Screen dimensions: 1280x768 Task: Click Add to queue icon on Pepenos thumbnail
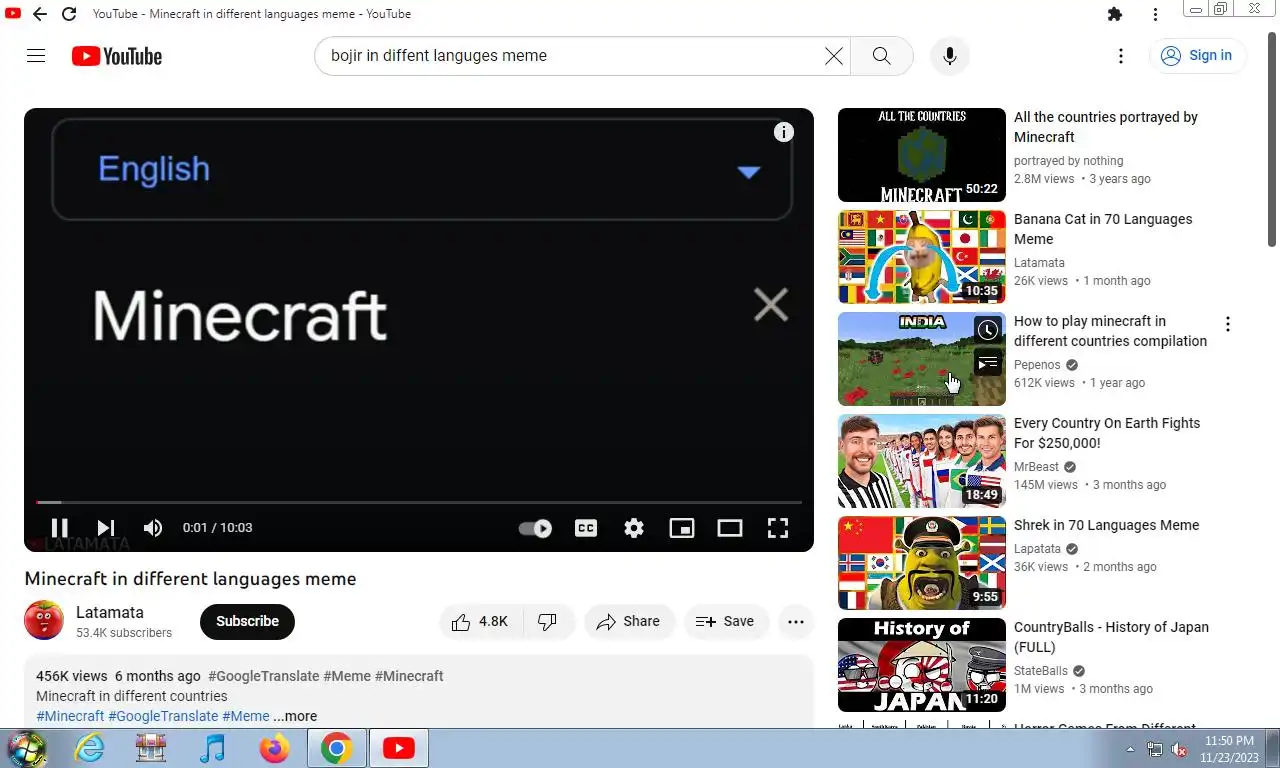(988, 362)
